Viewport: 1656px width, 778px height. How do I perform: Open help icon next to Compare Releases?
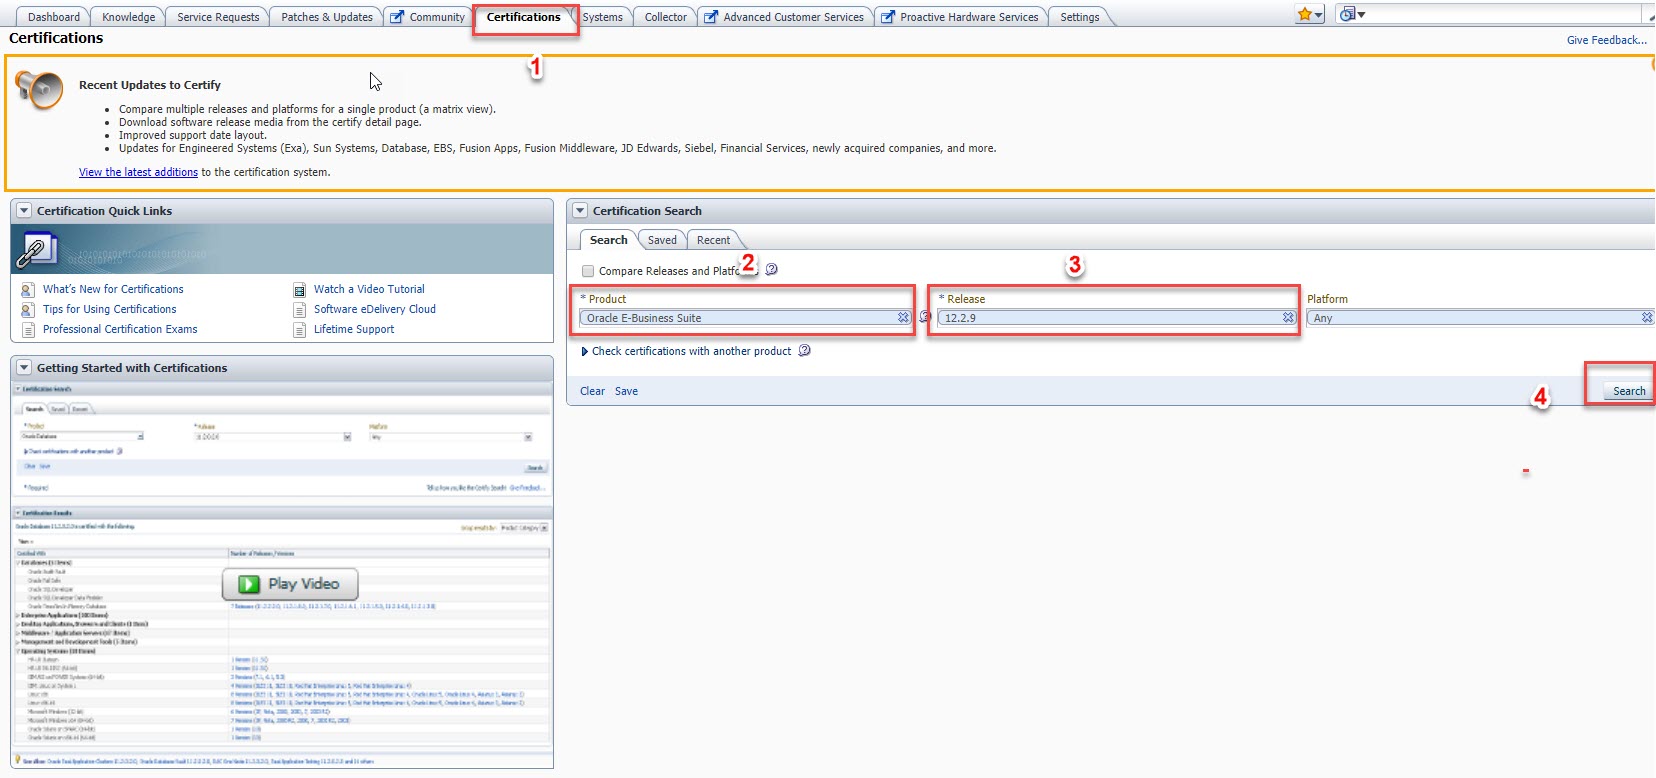(771, 269)
